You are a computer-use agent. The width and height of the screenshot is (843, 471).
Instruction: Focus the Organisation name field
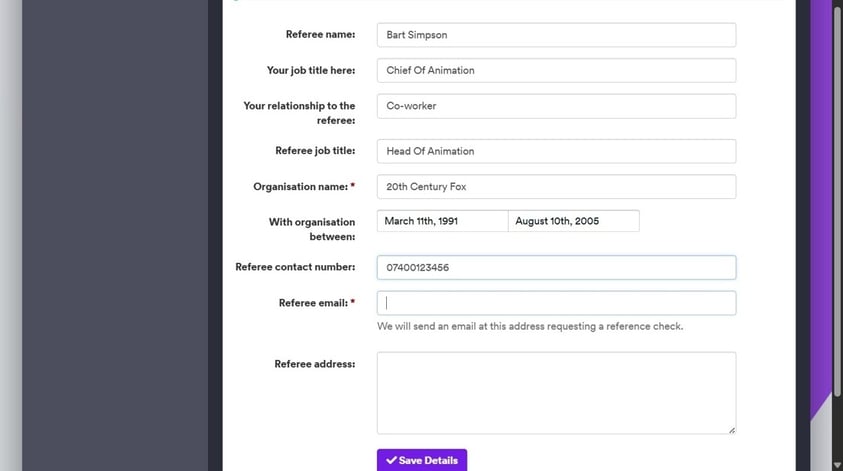click(x=556, y=187)
